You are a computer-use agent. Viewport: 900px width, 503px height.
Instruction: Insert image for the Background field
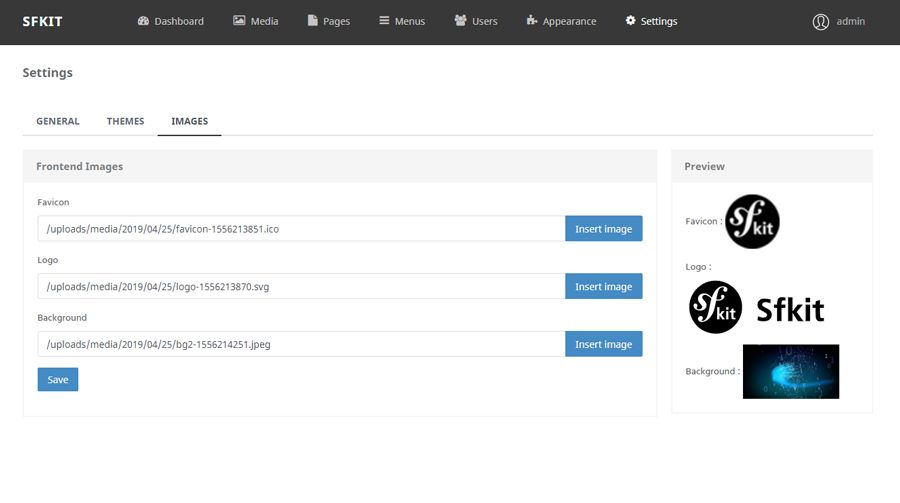604,344
